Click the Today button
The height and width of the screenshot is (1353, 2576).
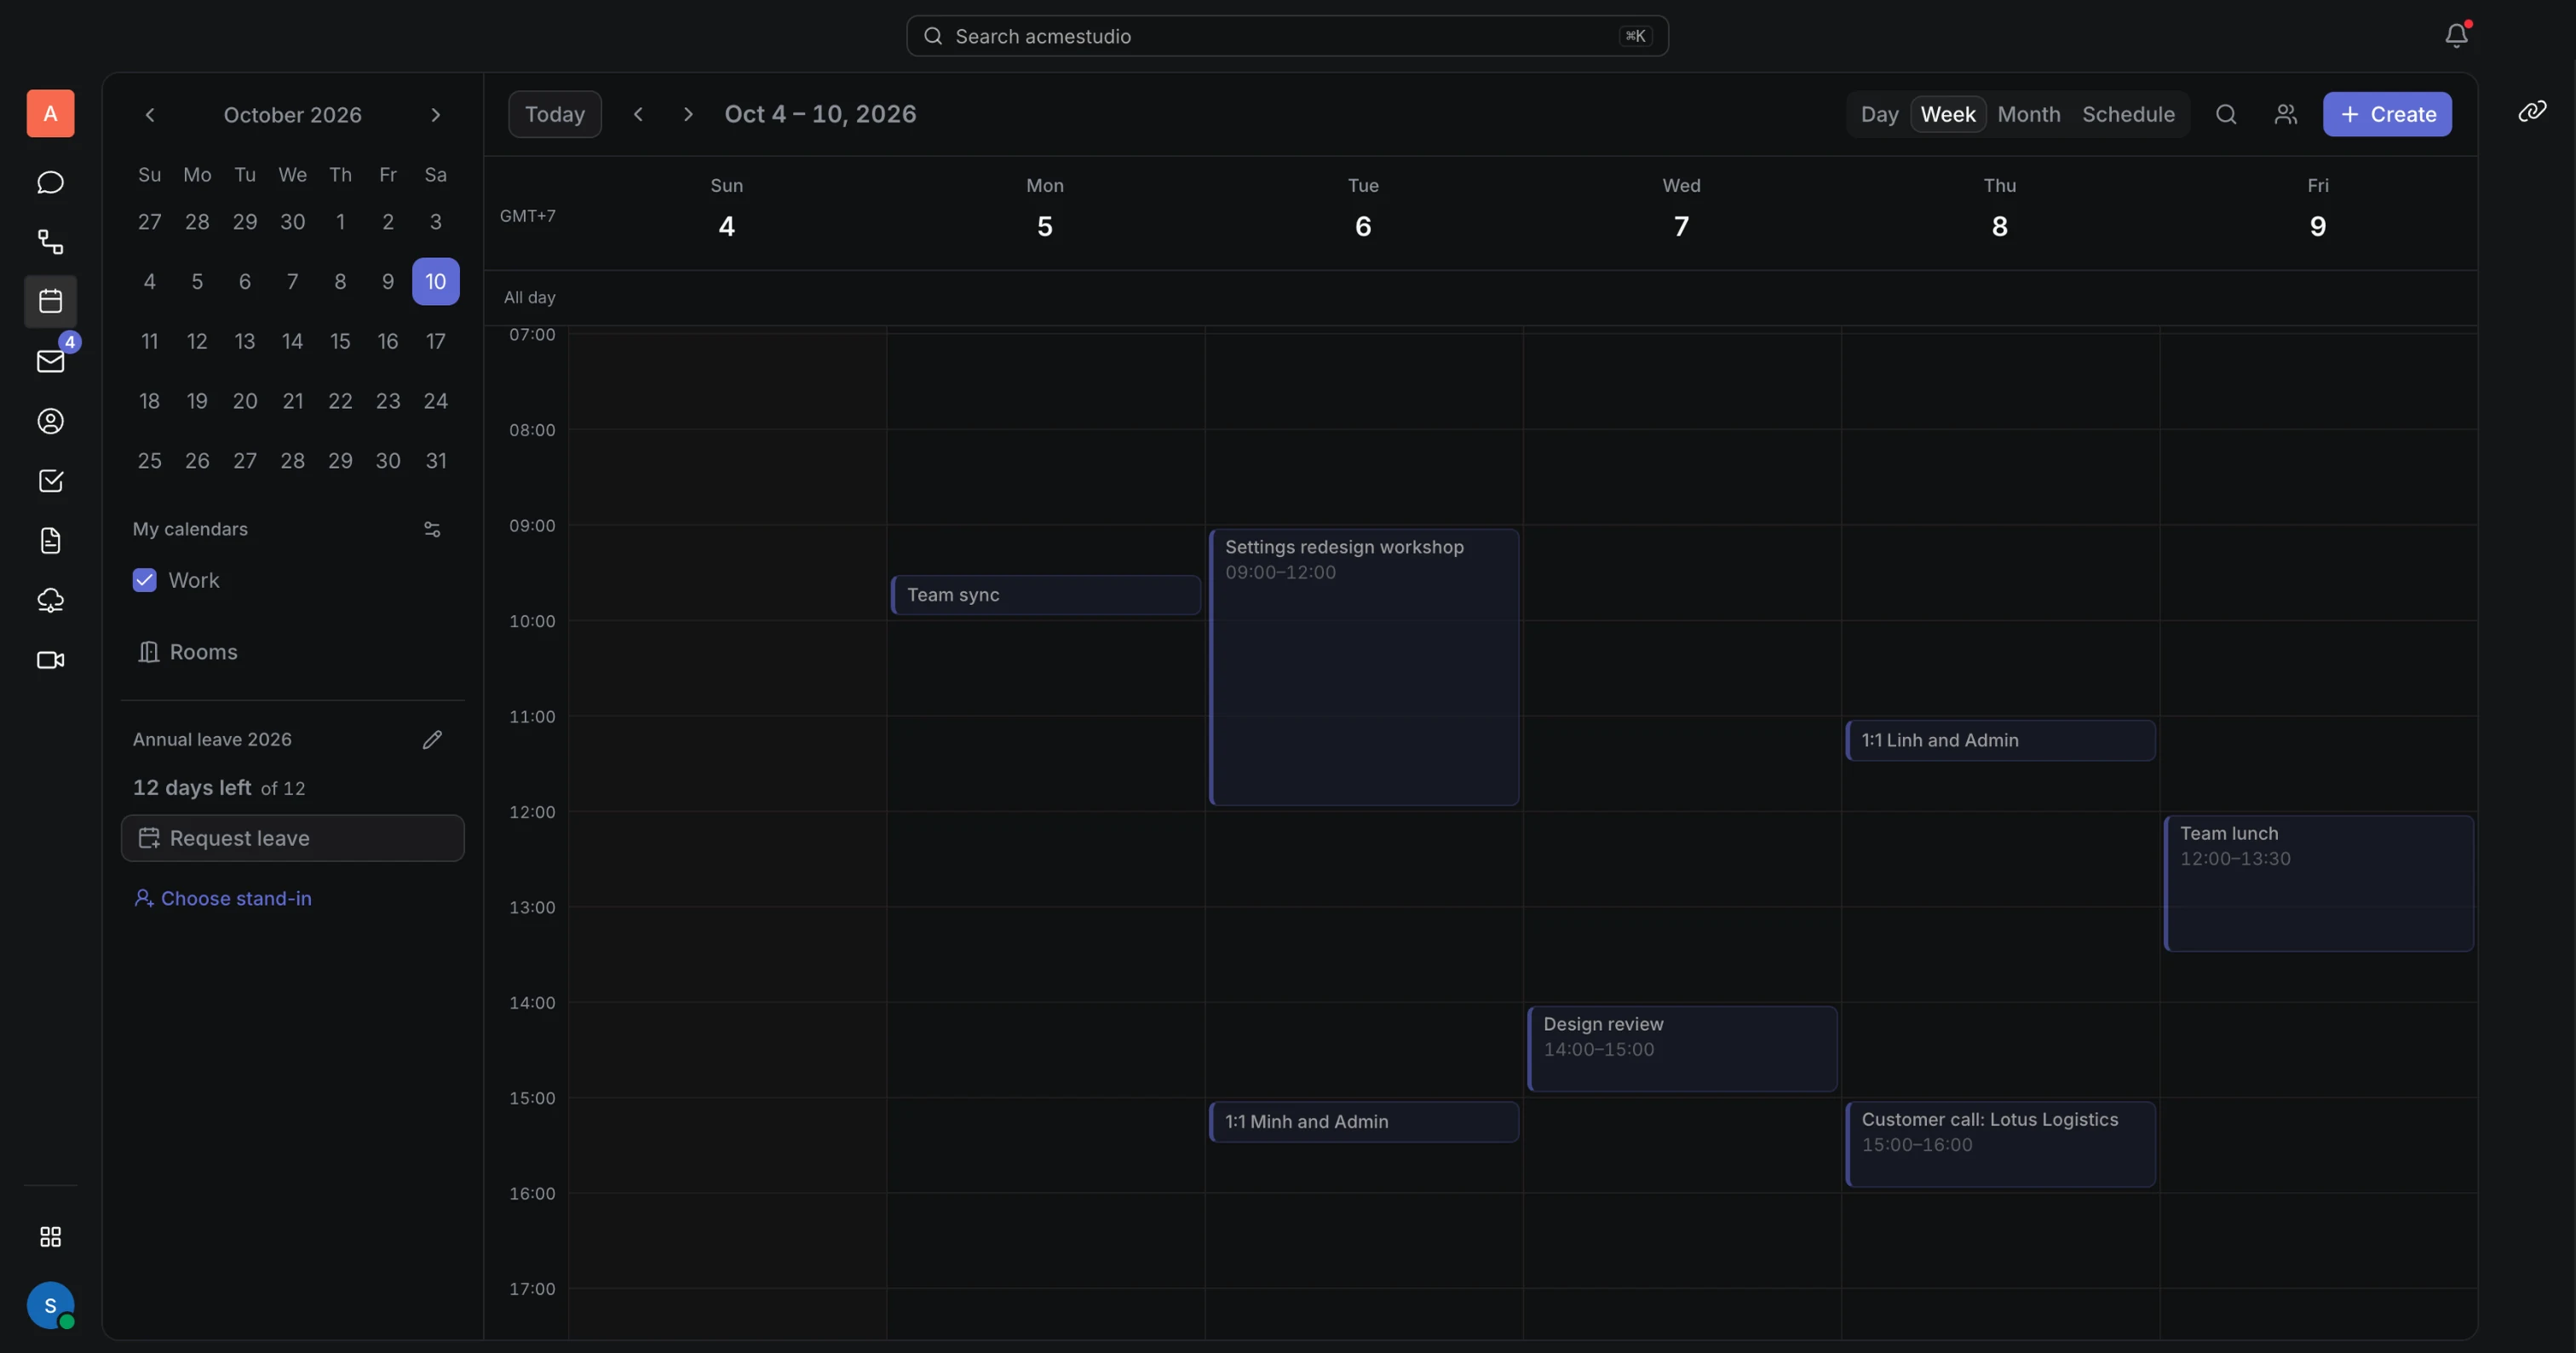pos(555,114)
